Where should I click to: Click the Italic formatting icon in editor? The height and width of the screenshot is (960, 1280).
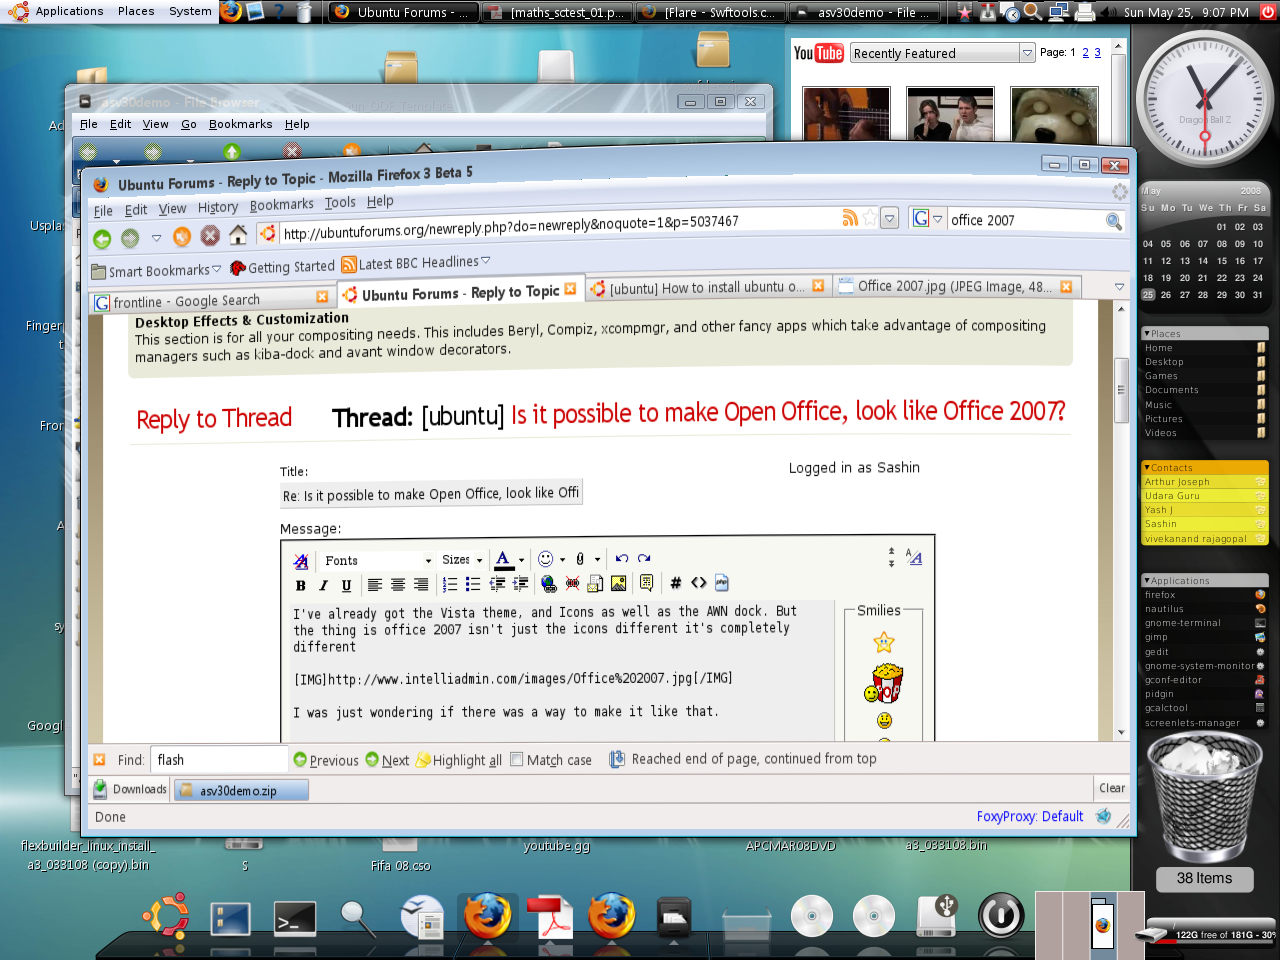(x=323, y=586)
